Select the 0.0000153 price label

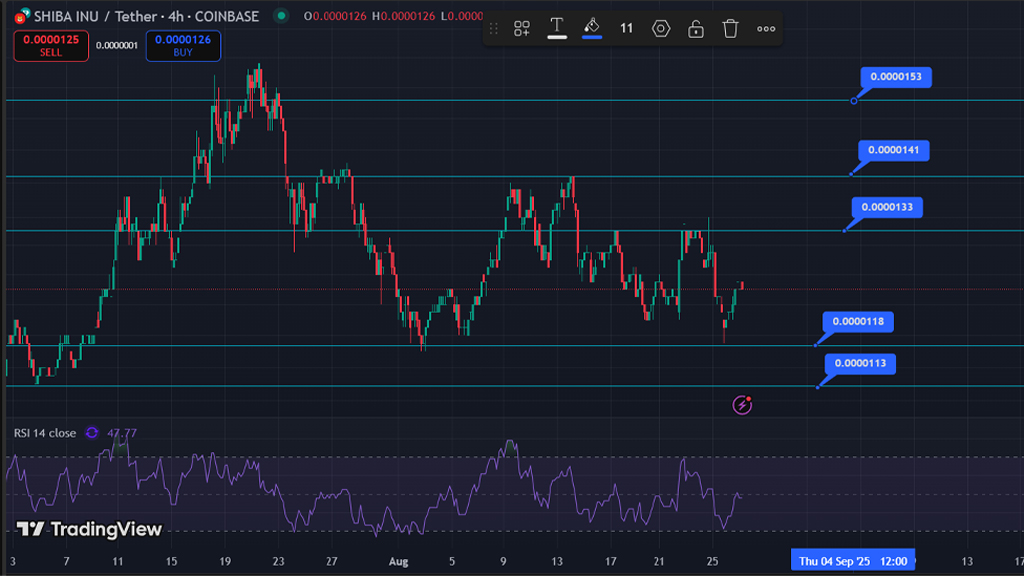(x=896, y=77)
